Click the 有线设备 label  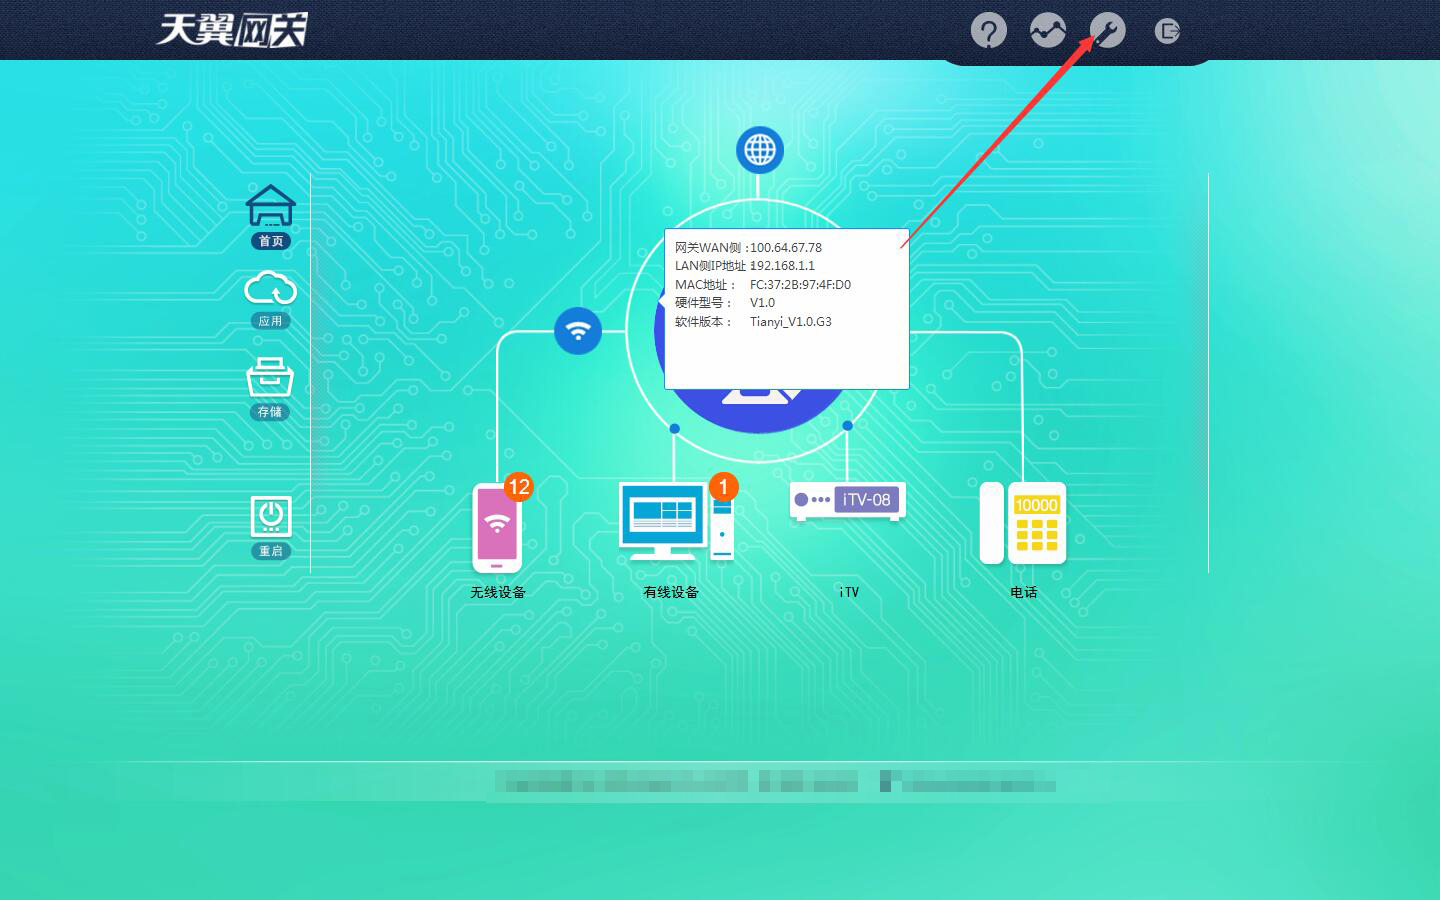click(x=671, y=592)
